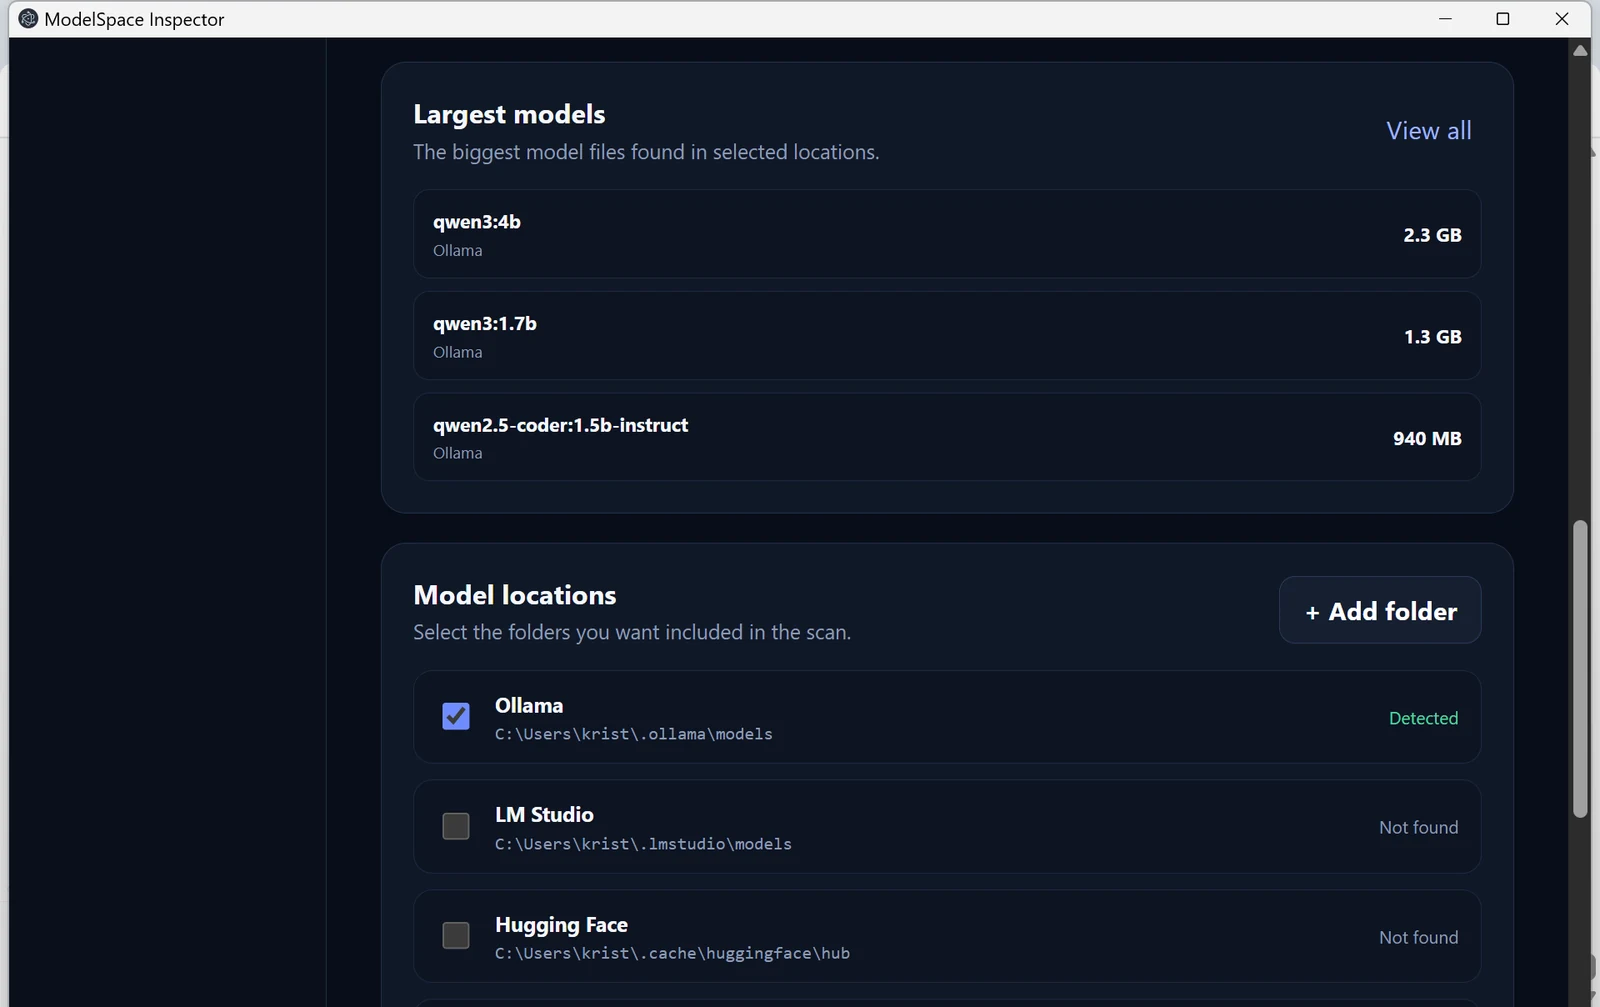Close the ModelSpace Inspector window
This screenshot has width=1600, height=1007.
1562,19
